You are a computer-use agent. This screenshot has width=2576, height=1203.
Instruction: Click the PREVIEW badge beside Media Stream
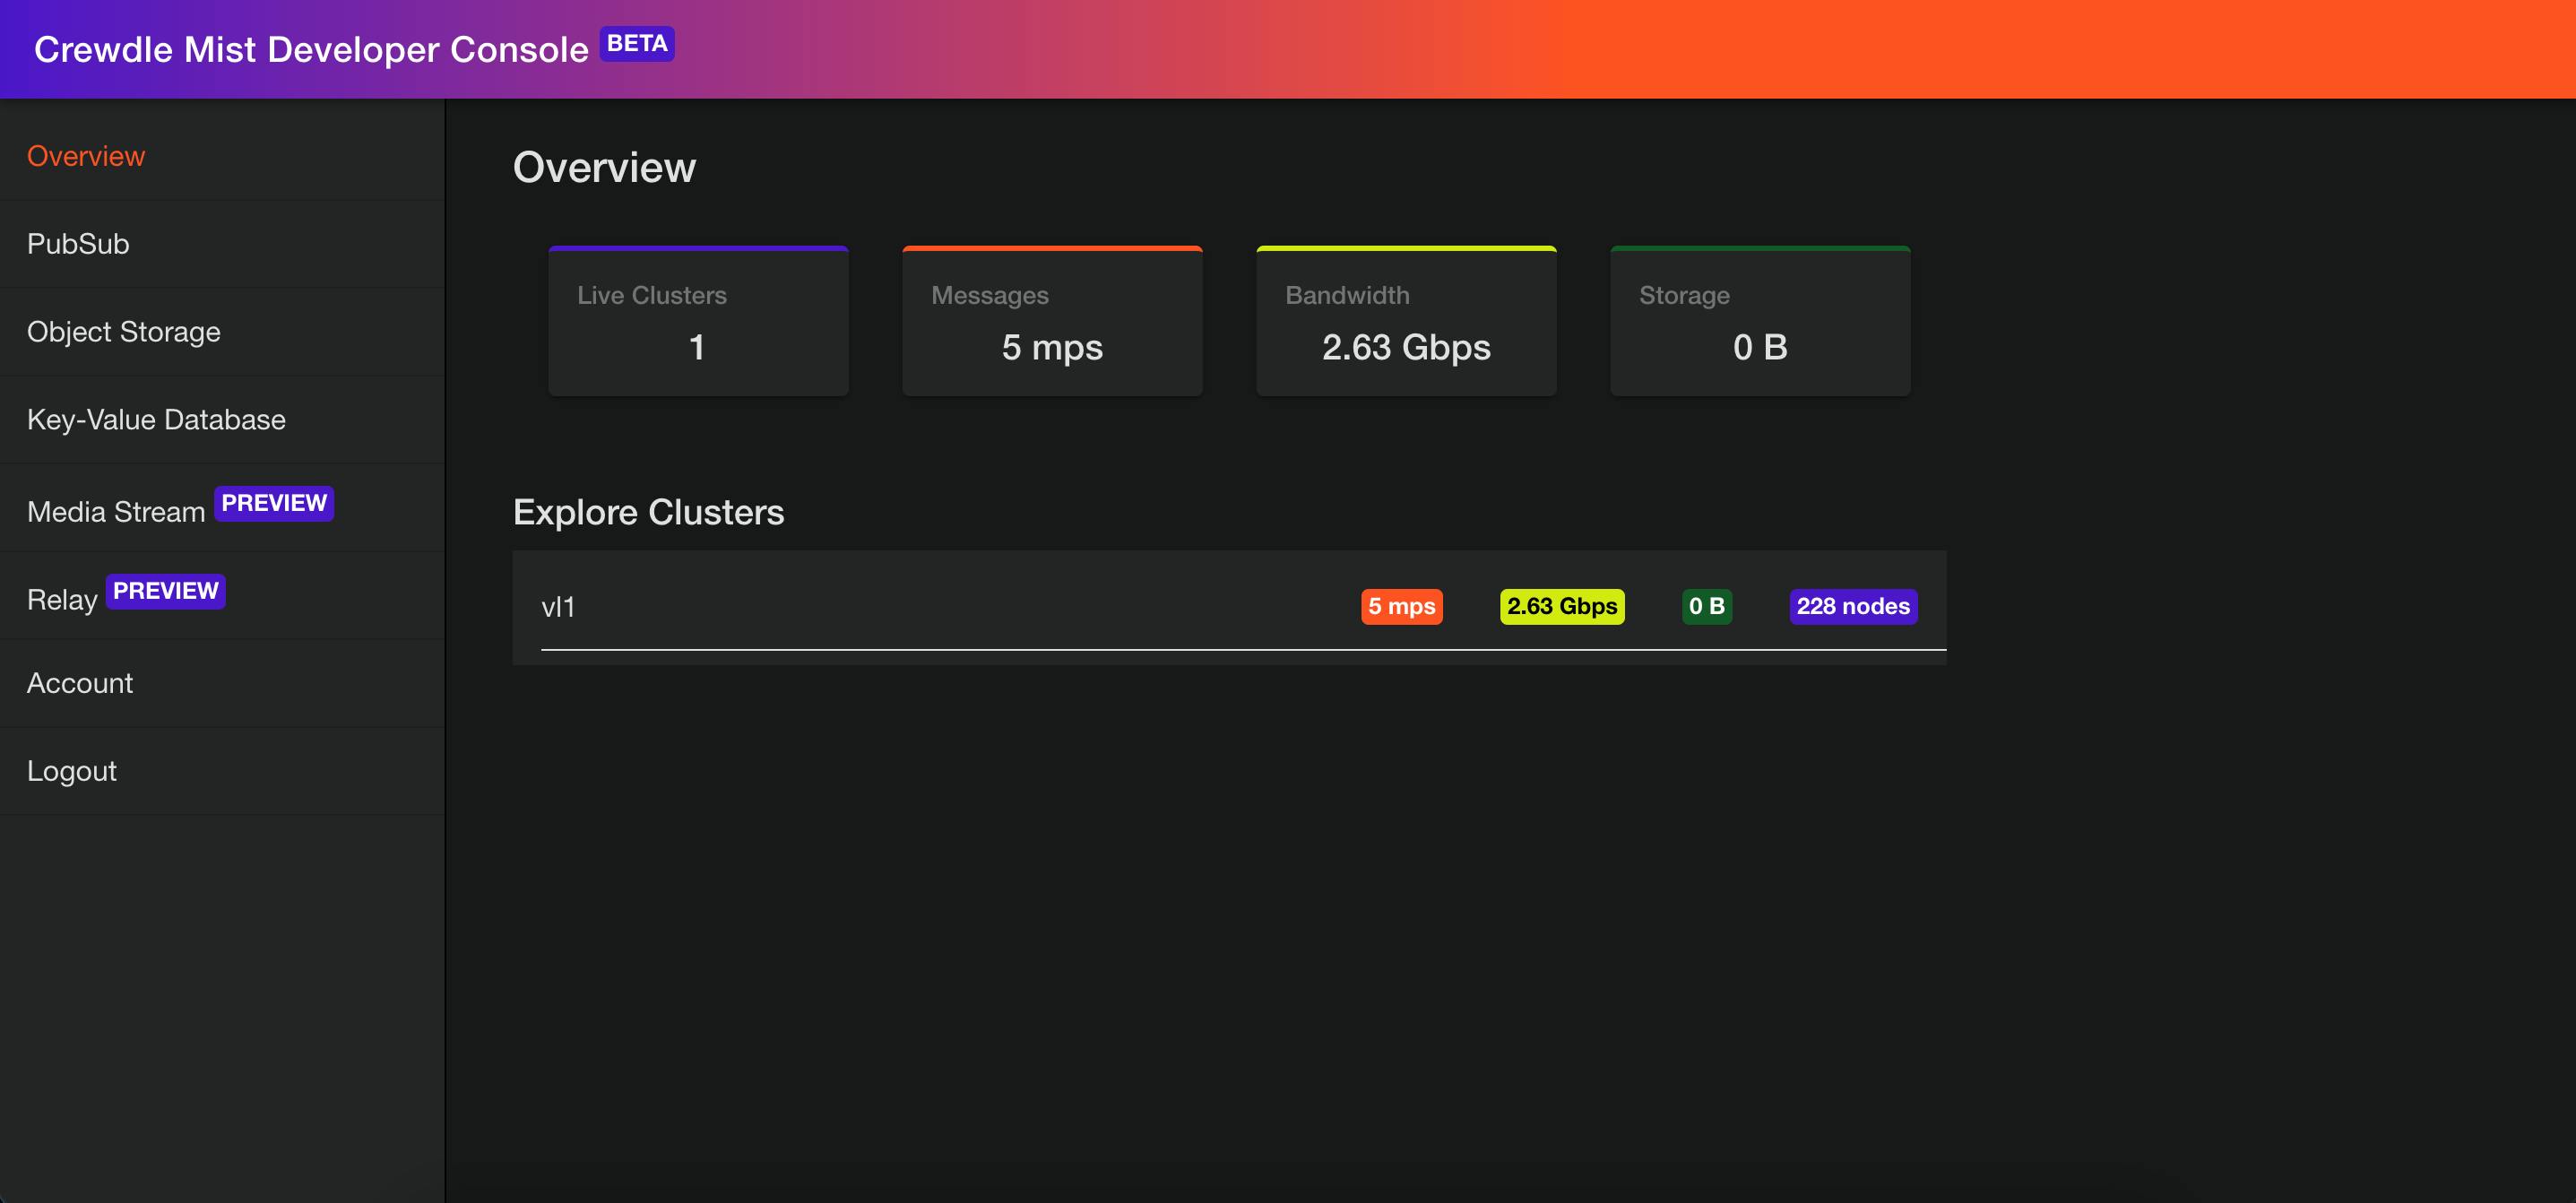tap(274, 503)
